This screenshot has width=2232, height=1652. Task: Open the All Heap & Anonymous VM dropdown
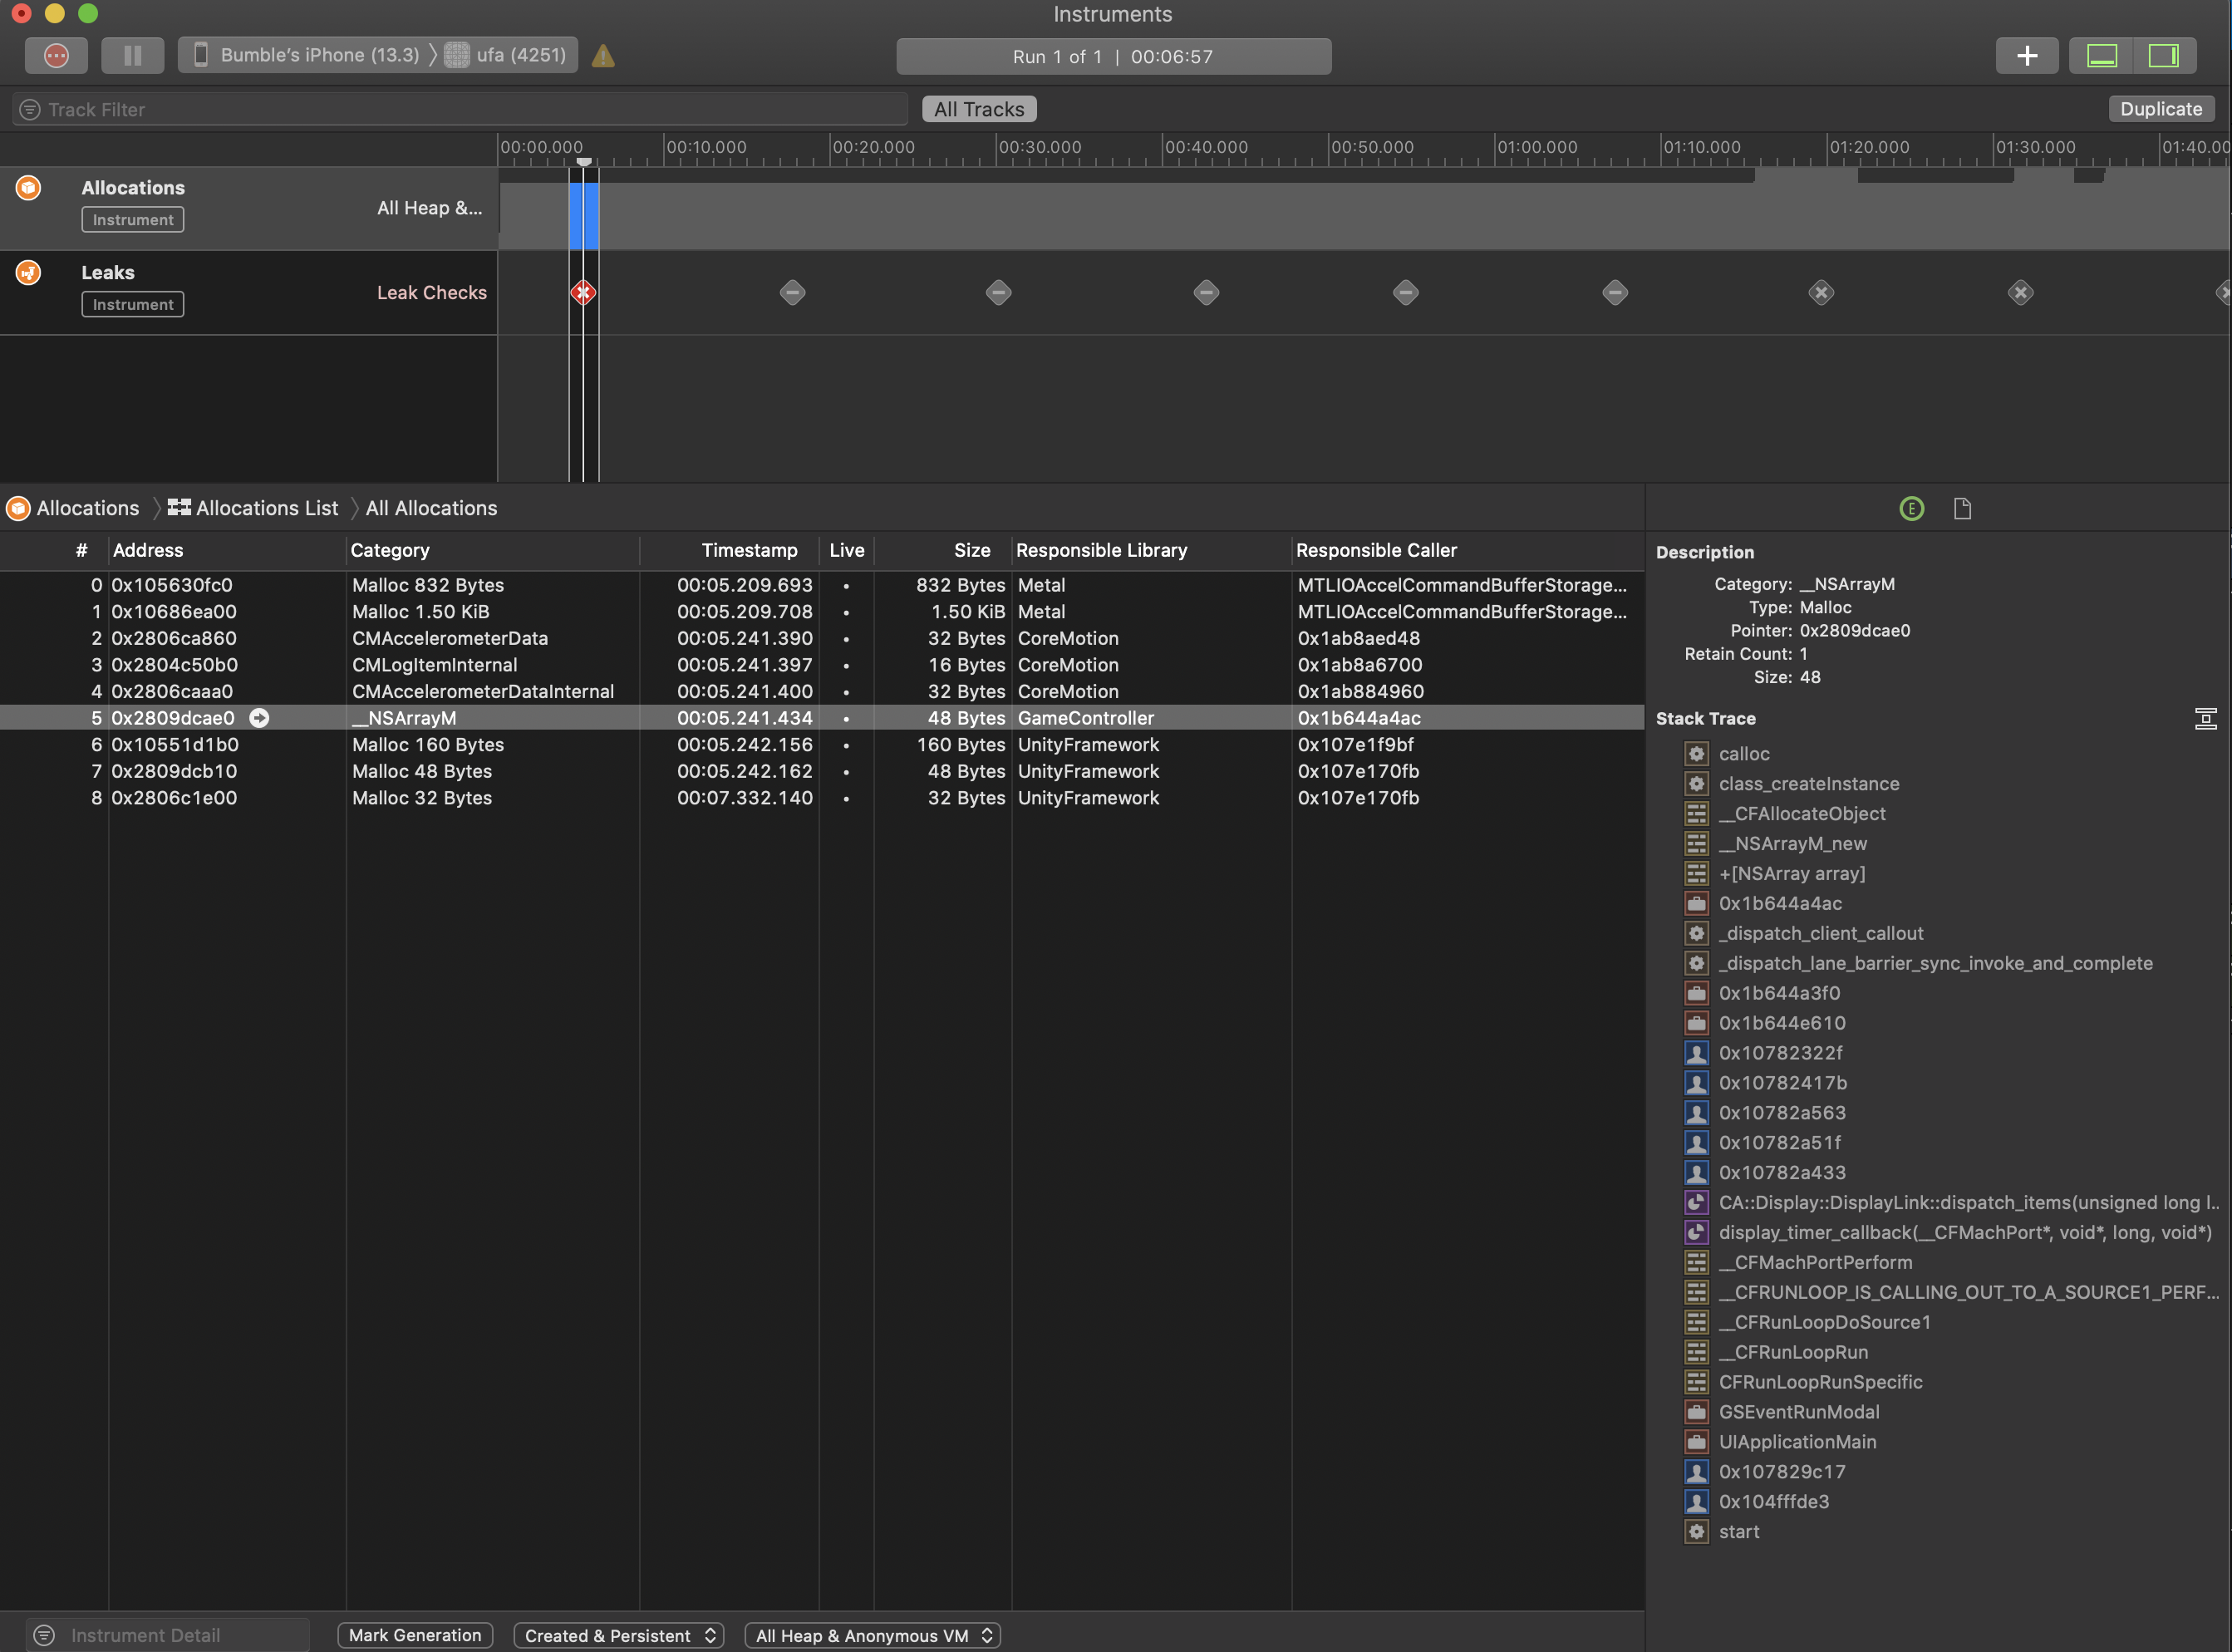coord(871,1635)
